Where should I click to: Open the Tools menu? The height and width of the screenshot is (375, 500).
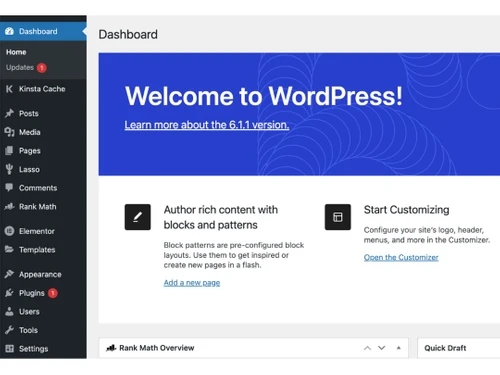pyautogui.click(x=43, y=330)
